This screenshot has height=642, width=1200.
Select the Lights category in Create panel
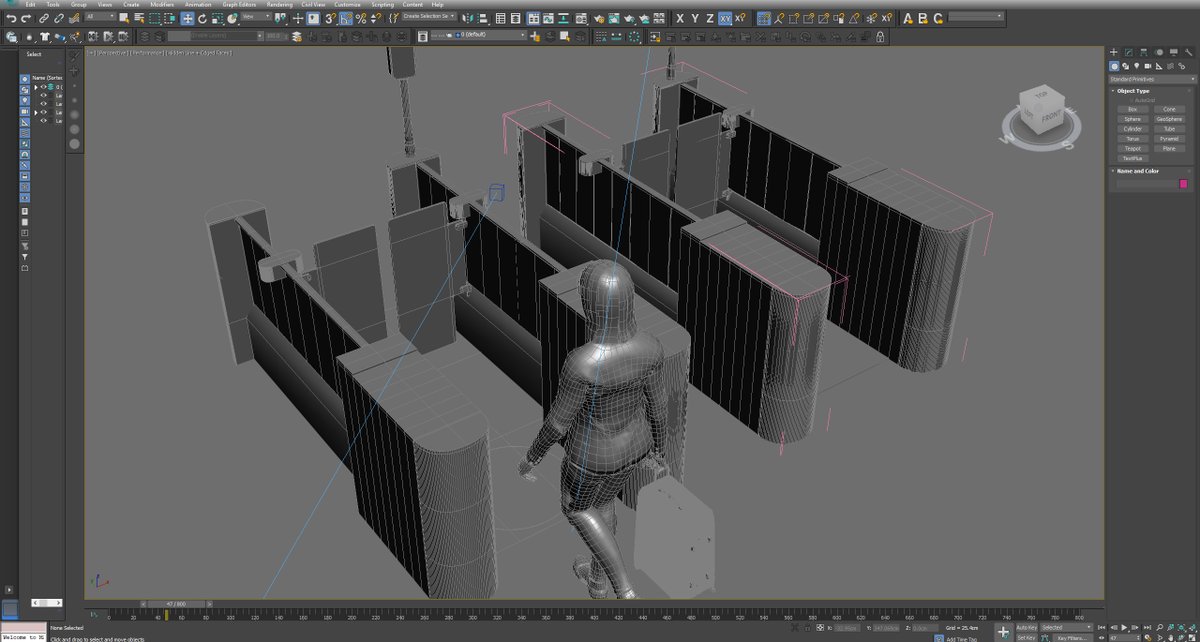point(1139,66)
